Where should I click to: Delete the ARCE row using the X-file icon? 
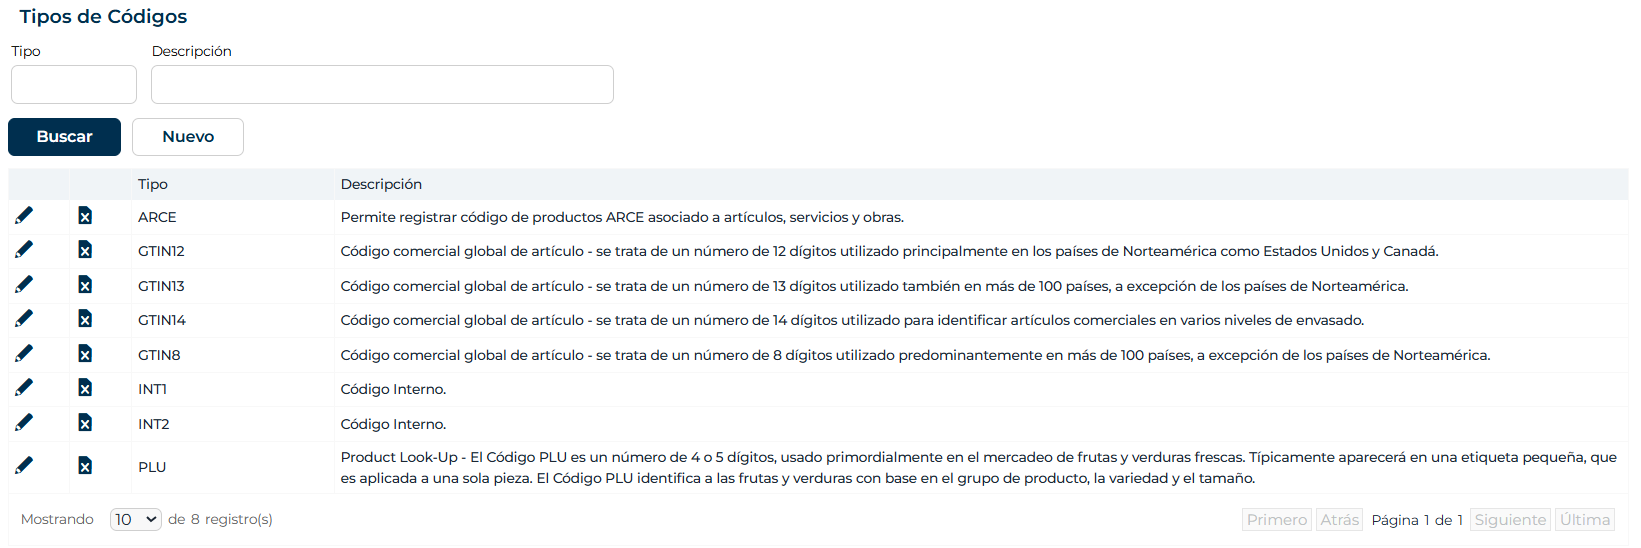click(x=85, y=215)
